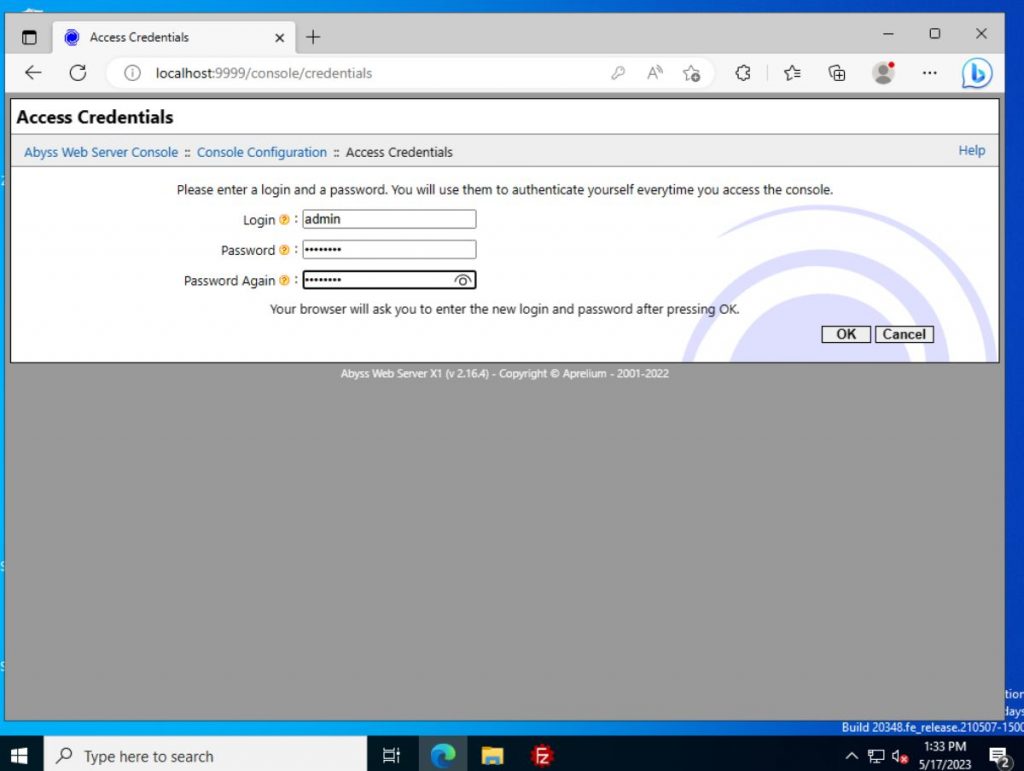The width and height of the screenshot is (1024, 771).
Task: Reveal the Password Again text with the eye
Action: tap(463, 280)
